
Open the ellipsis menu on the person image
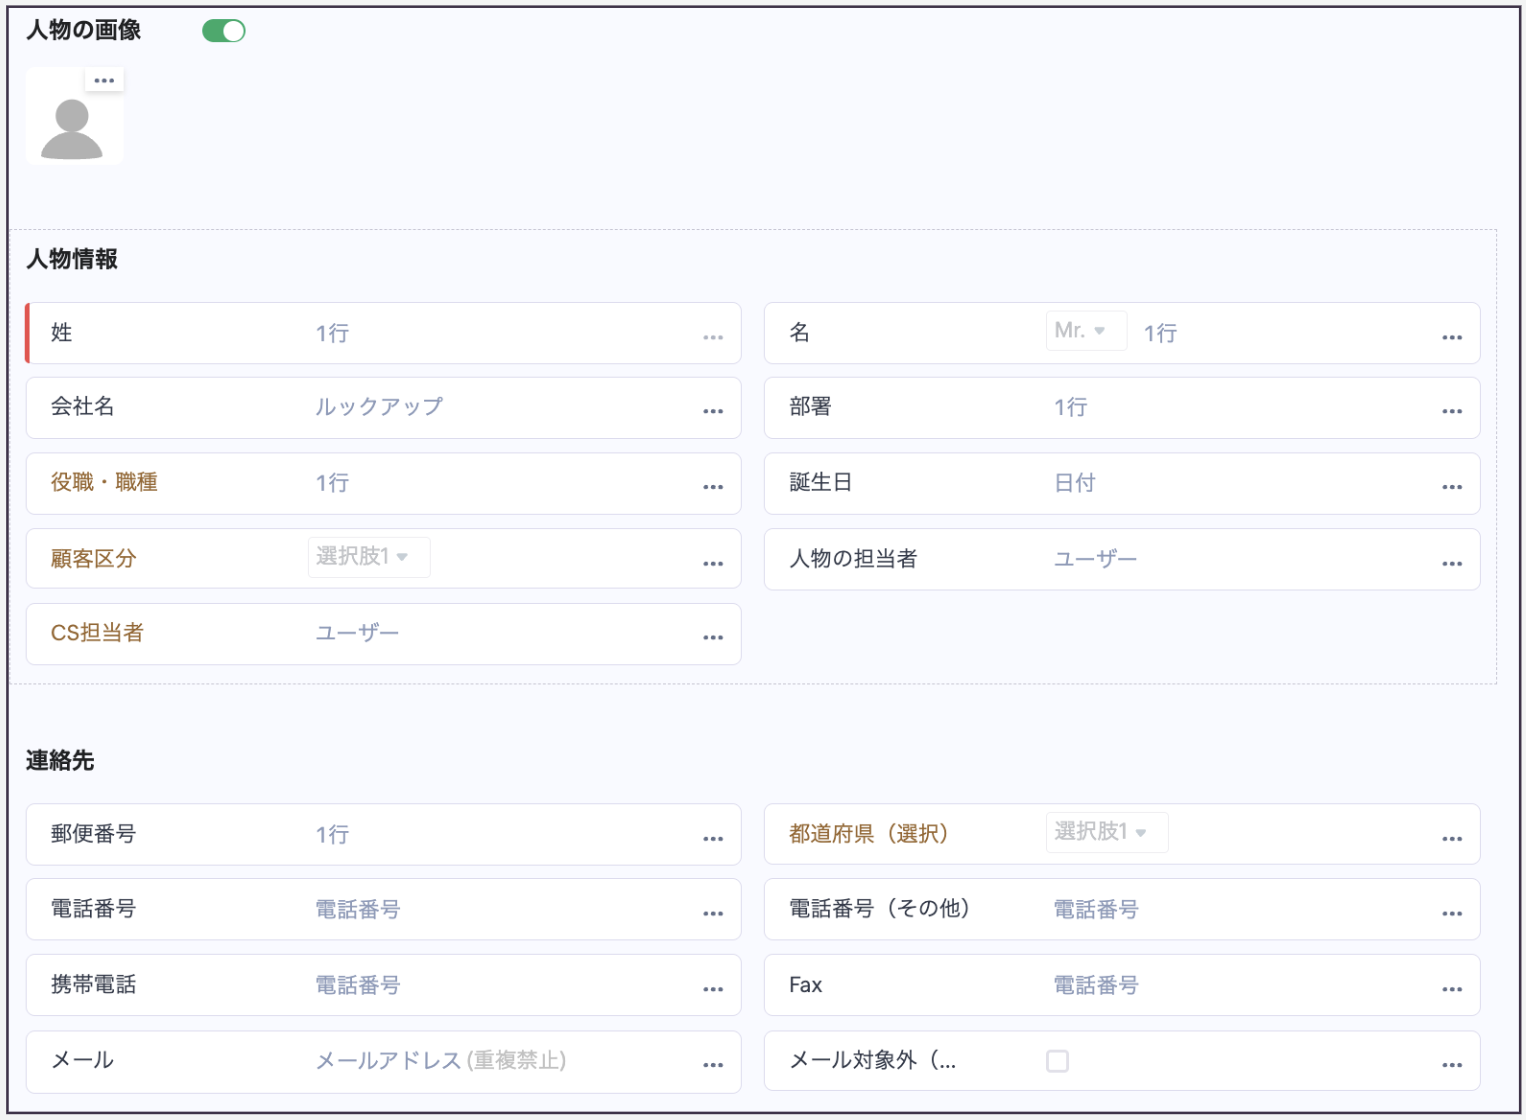pos(104,80)
